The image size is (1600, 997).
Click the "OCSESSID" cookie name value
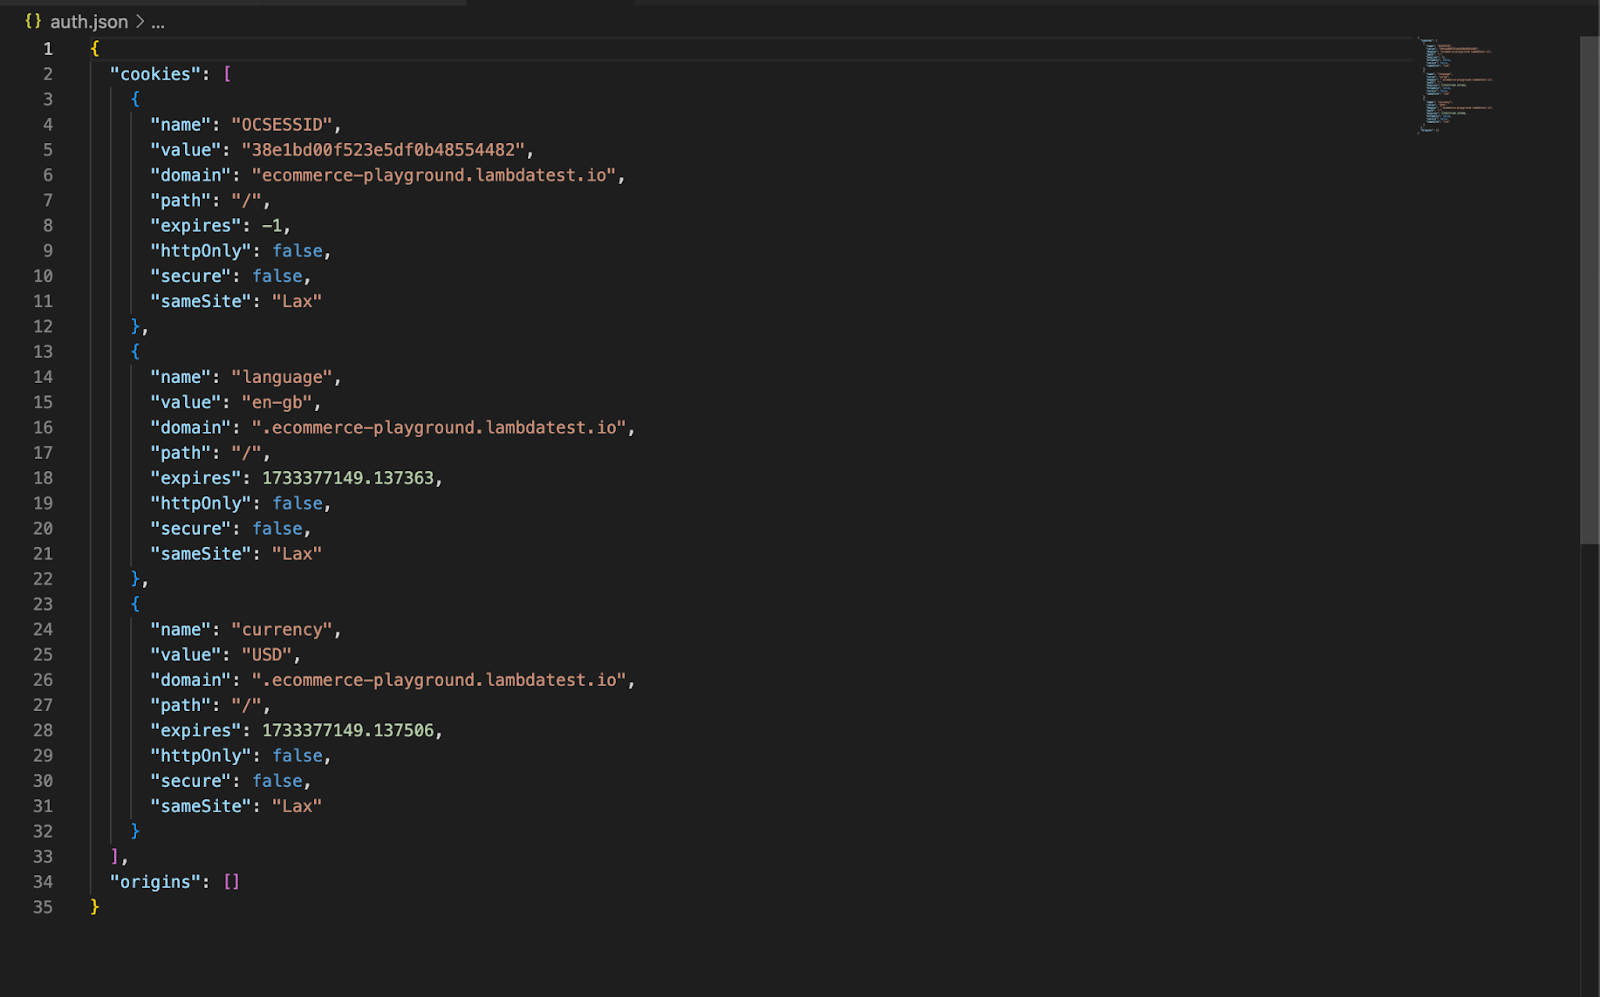pos(284,124)
